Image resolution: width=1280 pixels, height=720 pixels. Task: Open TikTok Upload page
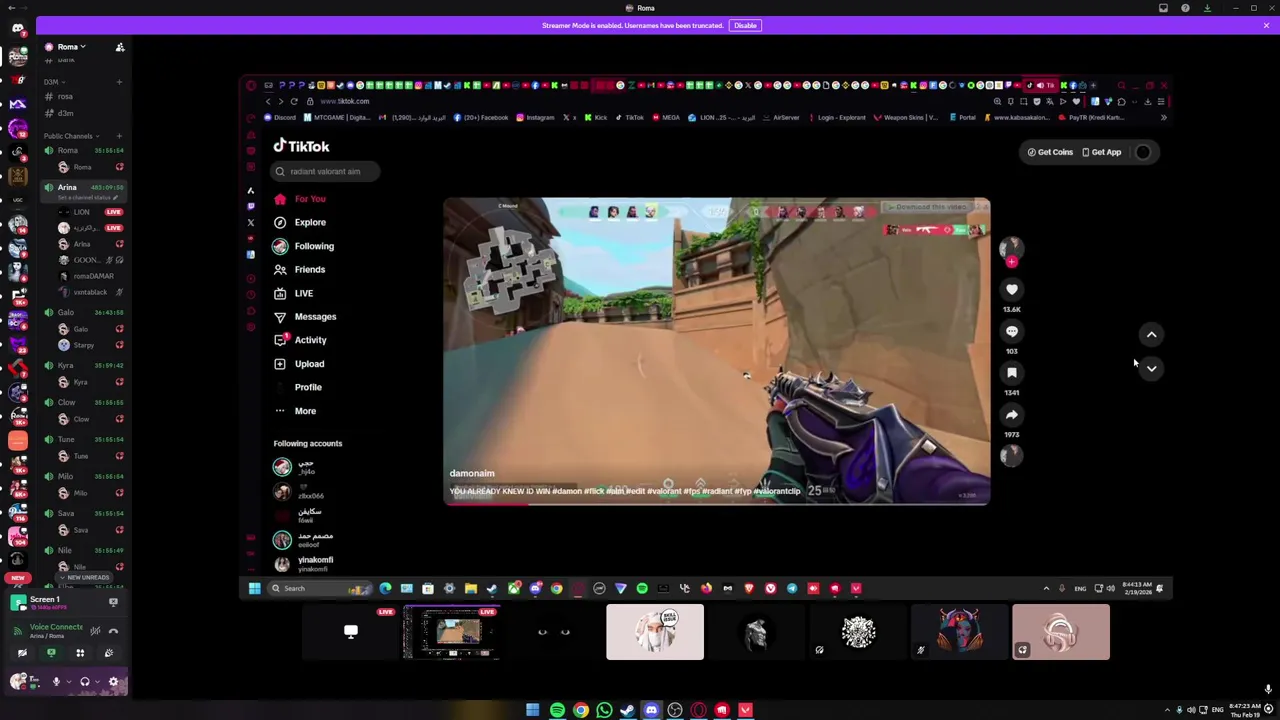[x=299, y=364]
